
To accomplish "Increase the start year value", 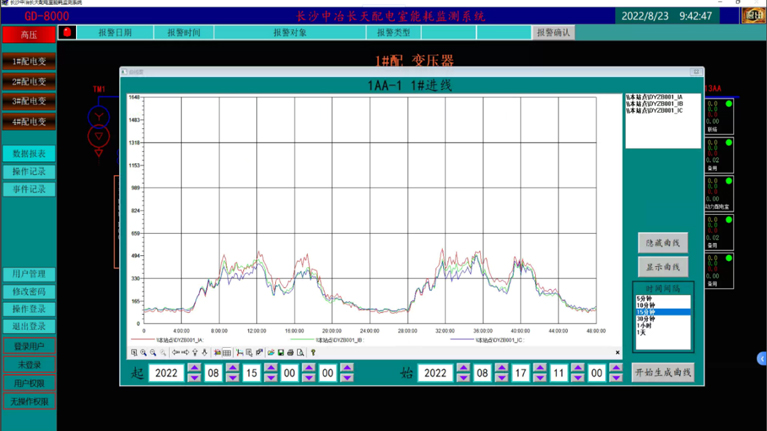I will coord(194,367).
